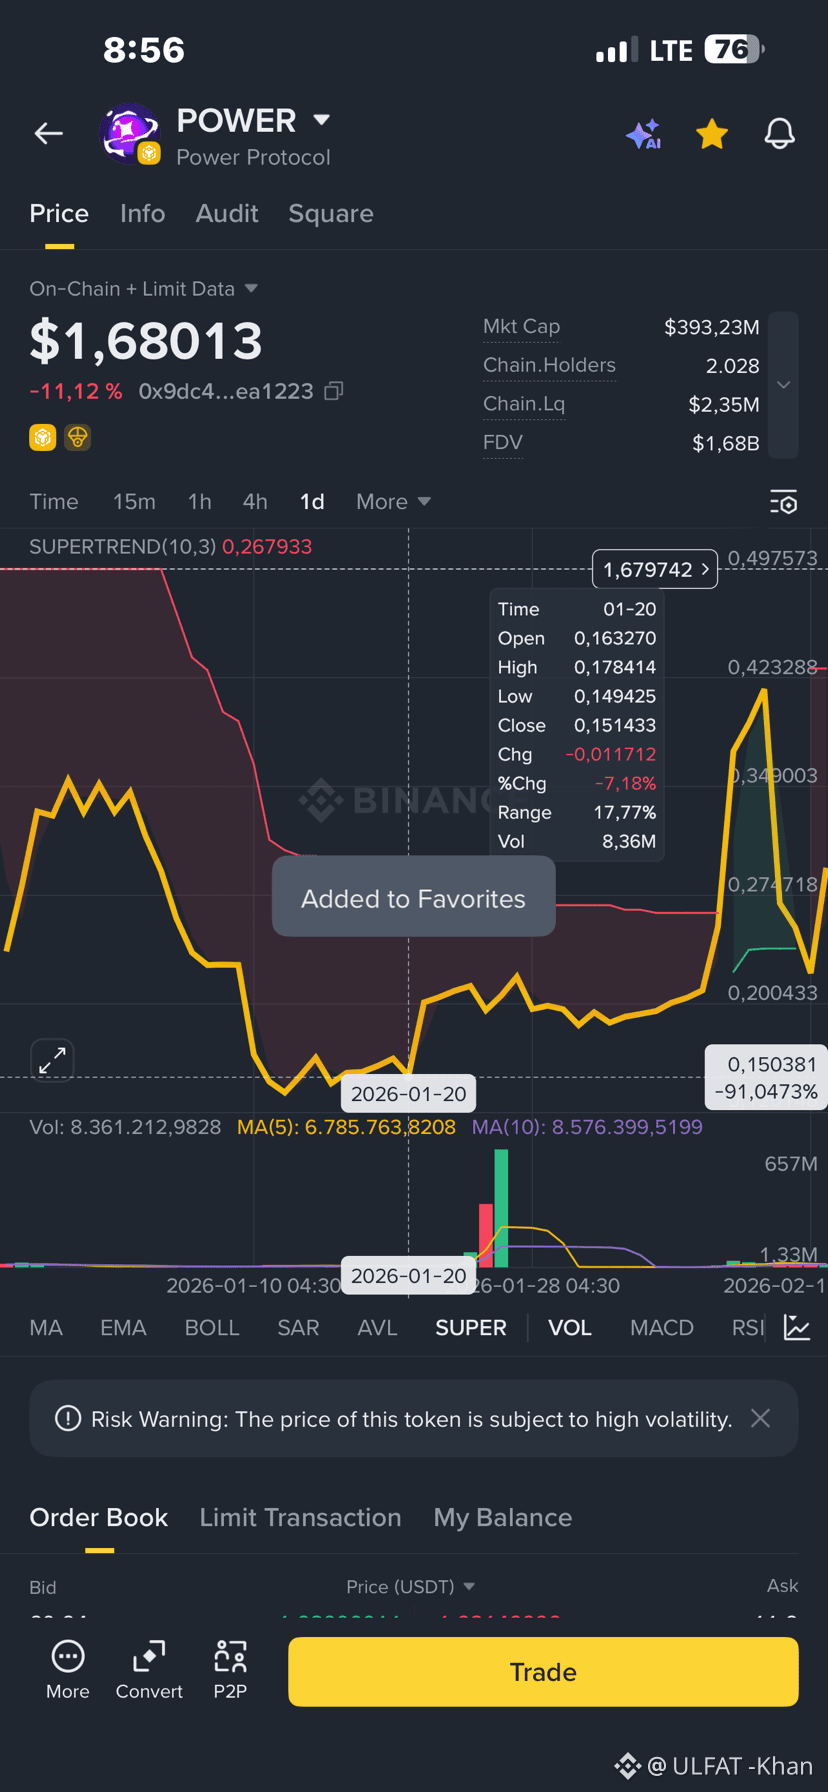
Task: Toggle the SUPER indicator
Action: coord(471,1328)
